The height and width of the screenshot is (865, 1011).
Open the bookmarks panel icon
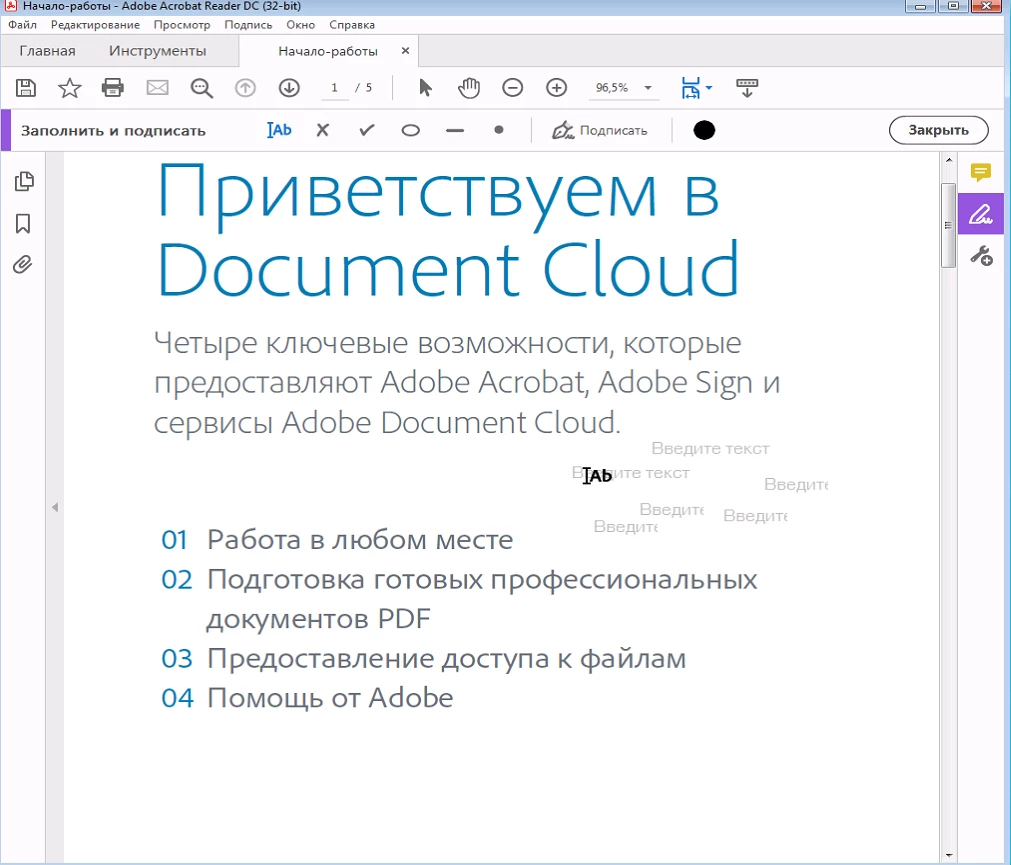(x=23, y=224)
